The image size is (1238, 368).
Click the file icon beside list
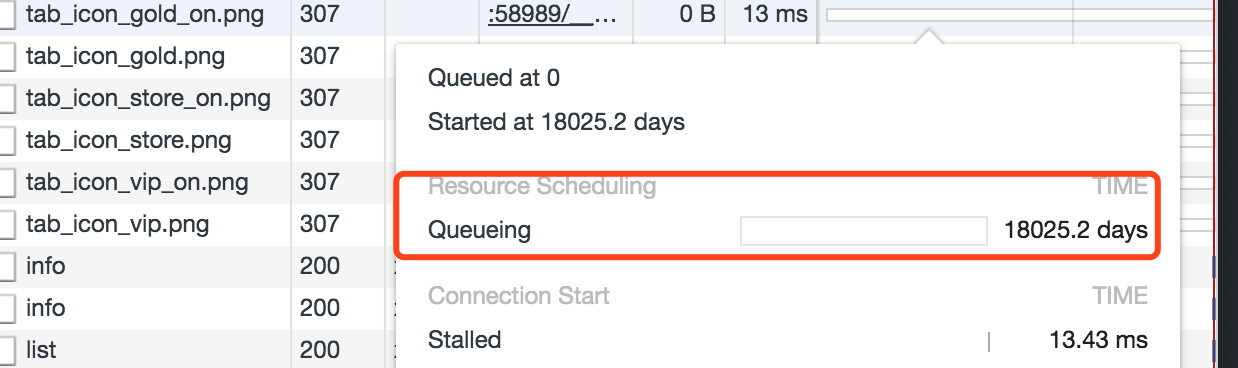coord(6,352)
